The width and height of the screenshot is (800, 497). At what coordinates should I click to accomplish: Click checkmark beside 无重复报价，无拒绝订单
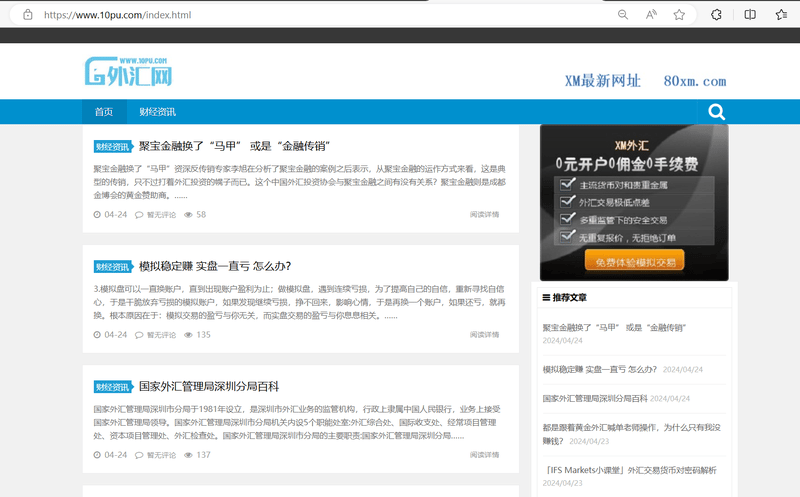(567, 236)
